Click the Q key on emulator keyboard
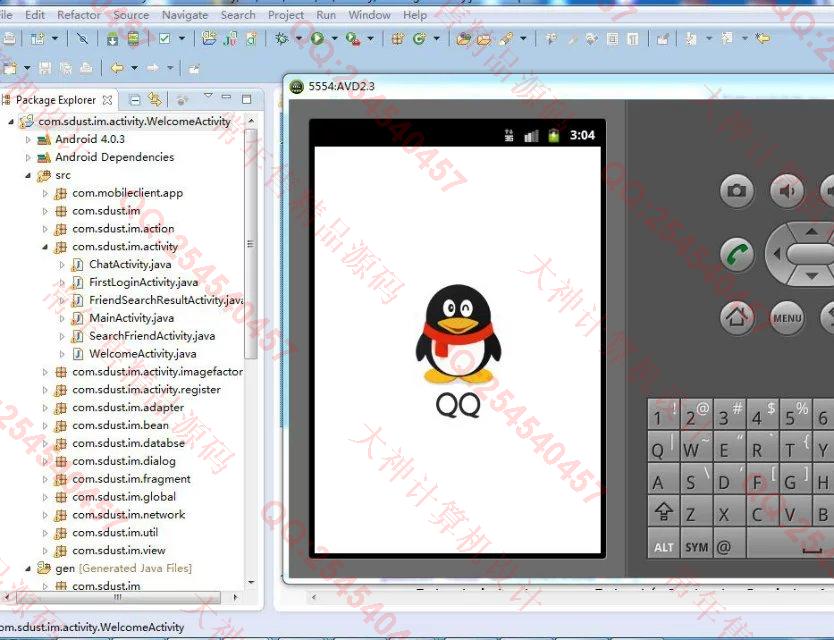834x640 pixels. [663, 448]
